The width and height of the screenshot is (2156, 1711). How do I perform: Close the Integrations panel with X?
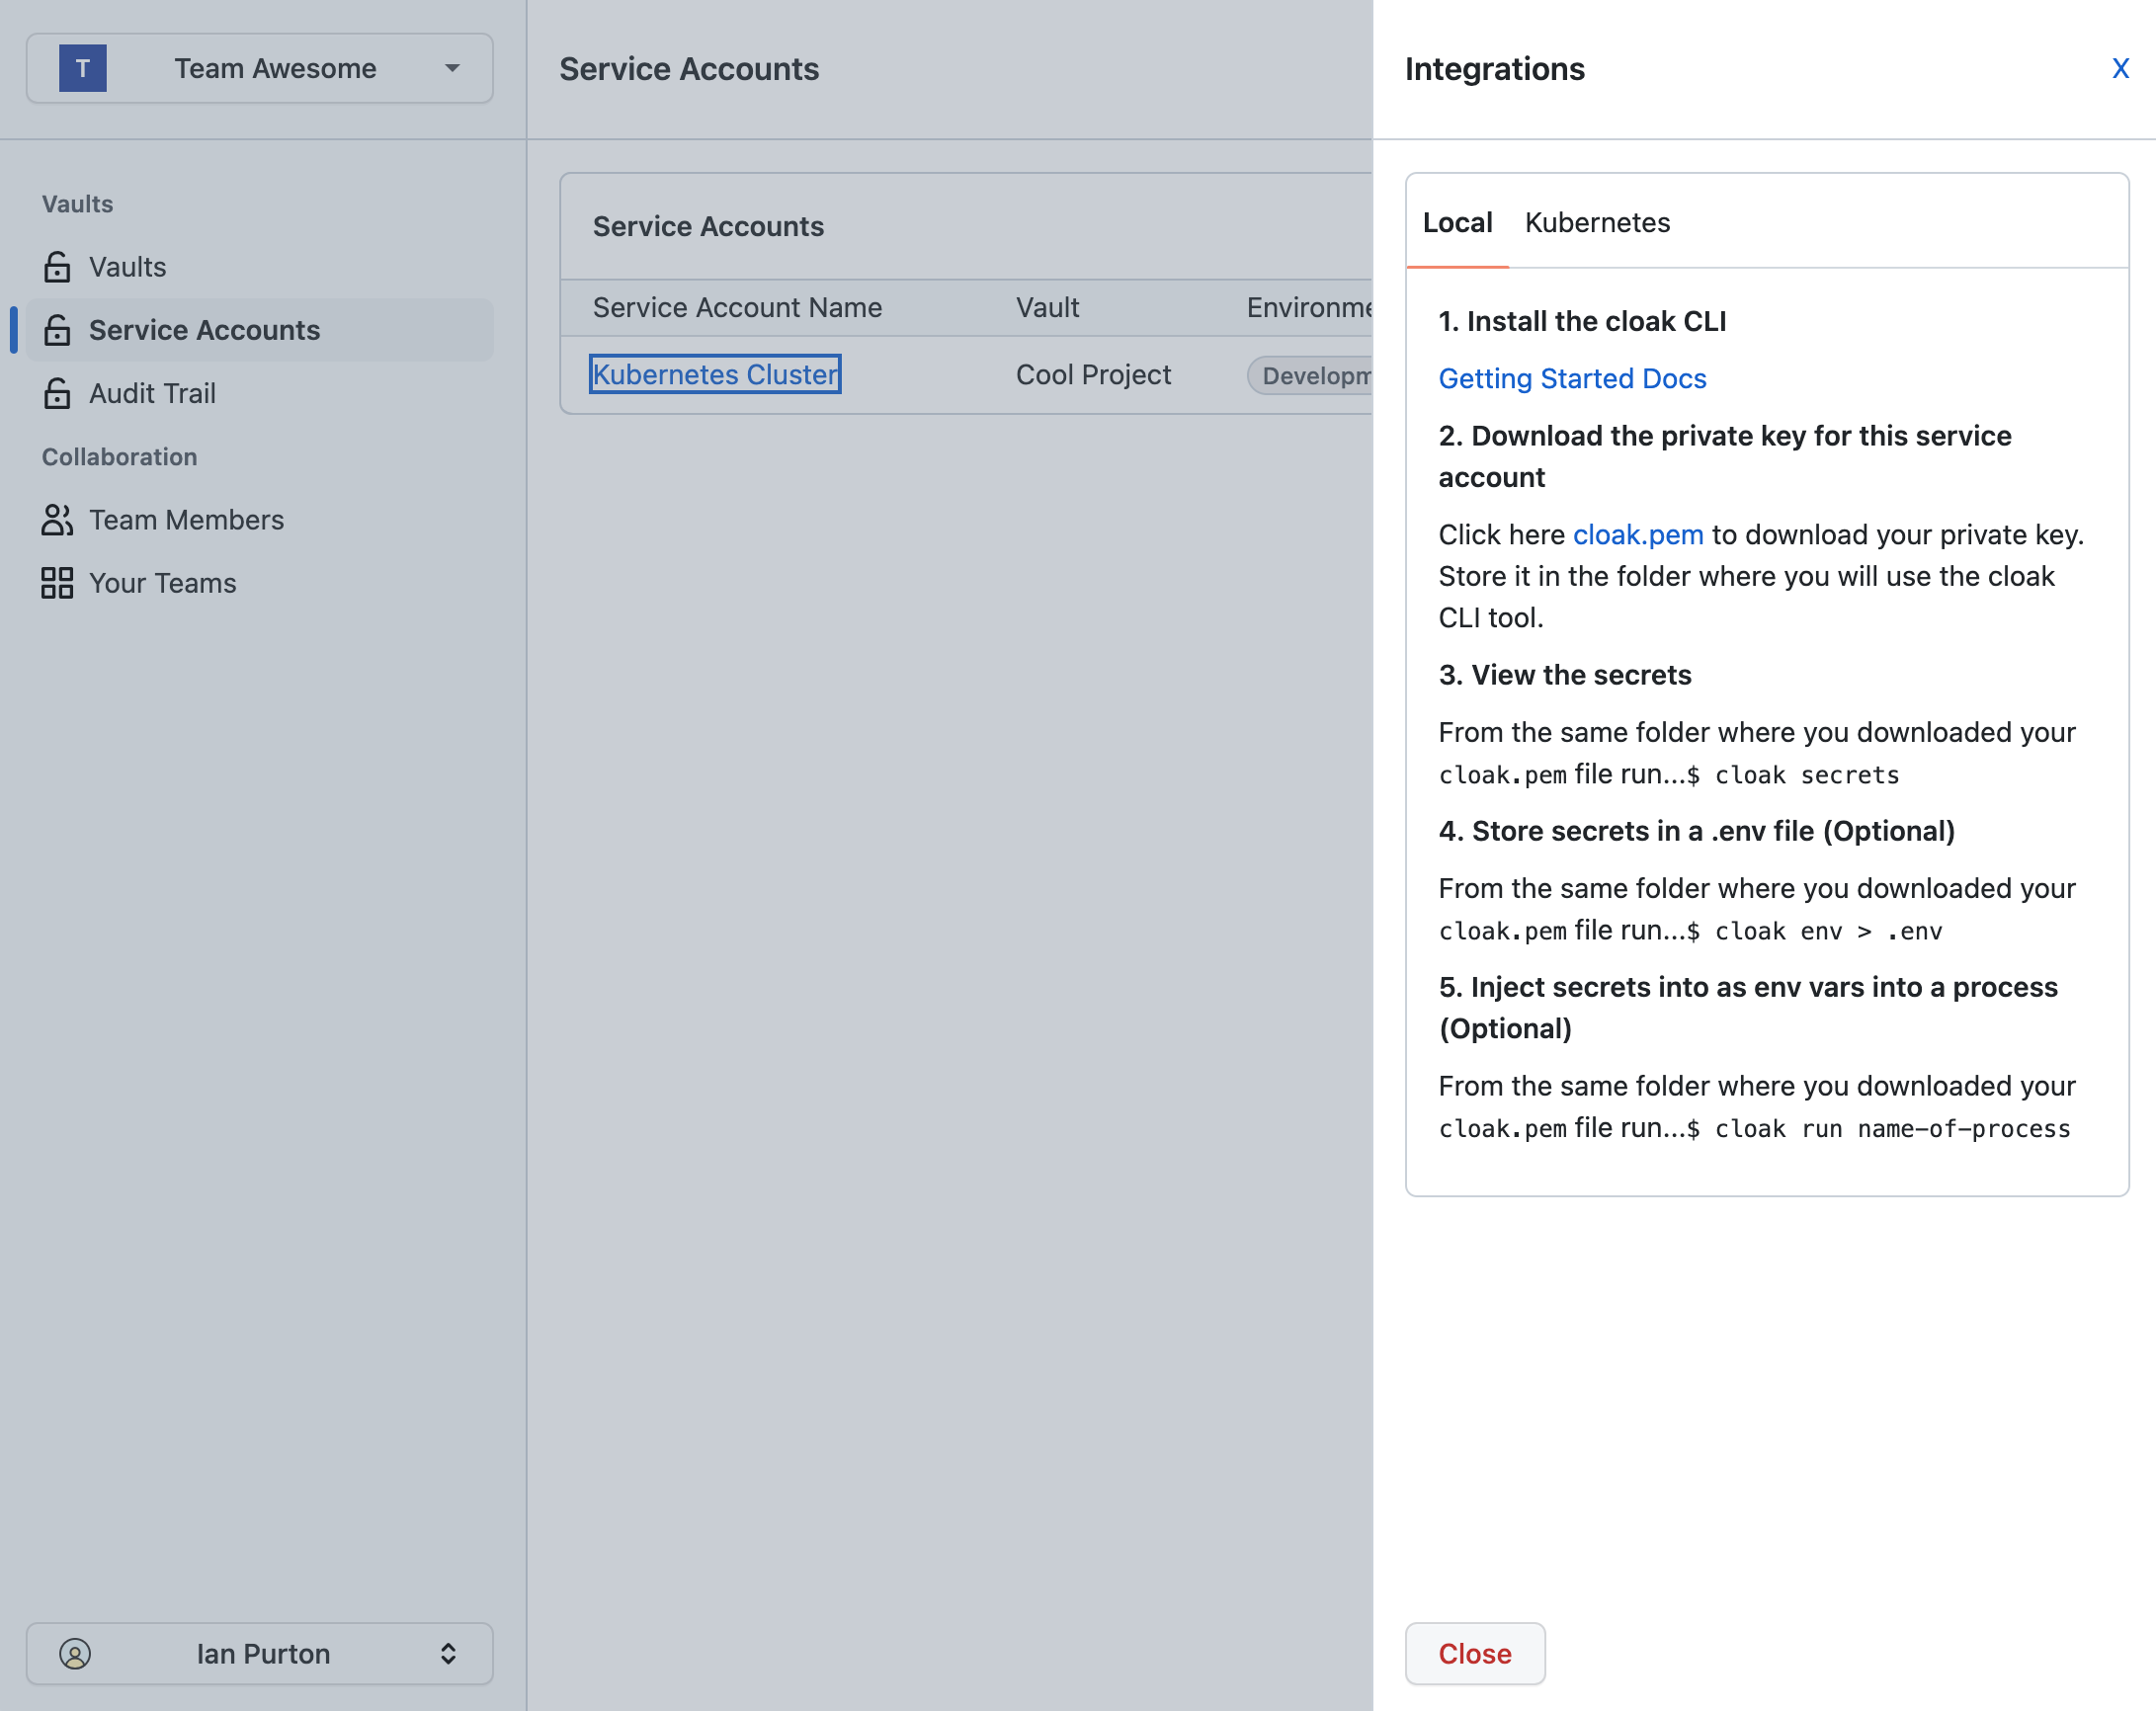(x=2119, y=68)
